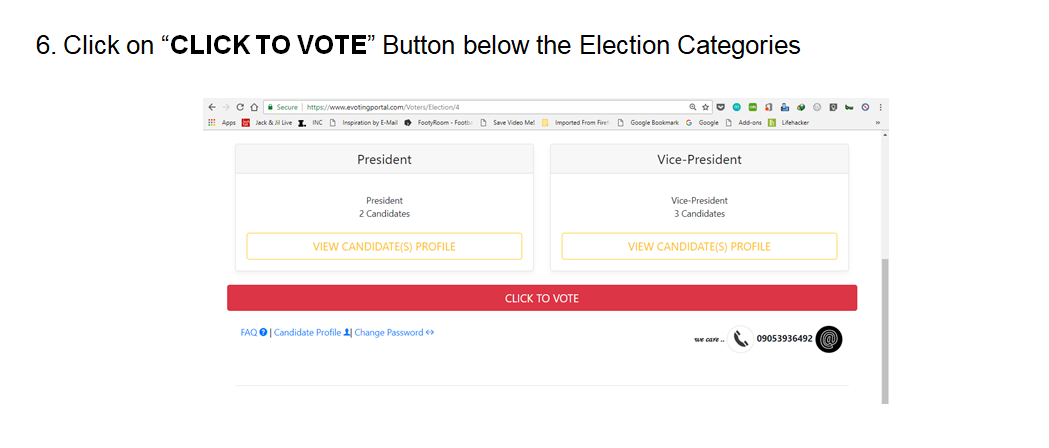Open Chrome three-dot menu
The image size is (1049, 448).
[x=880, y=107]
